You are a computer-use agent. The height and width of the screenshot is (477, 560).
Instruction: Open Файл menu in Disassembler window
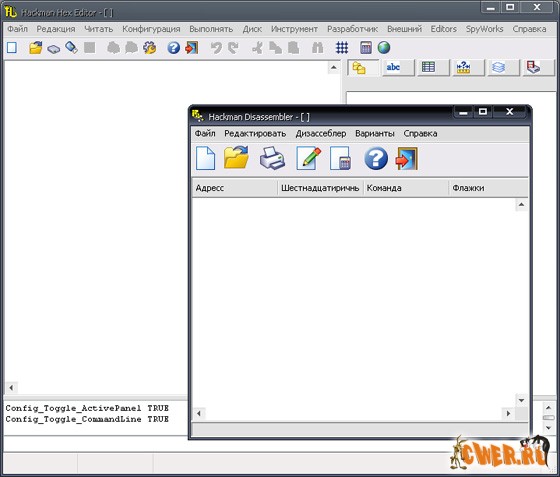tap(205, 134)
